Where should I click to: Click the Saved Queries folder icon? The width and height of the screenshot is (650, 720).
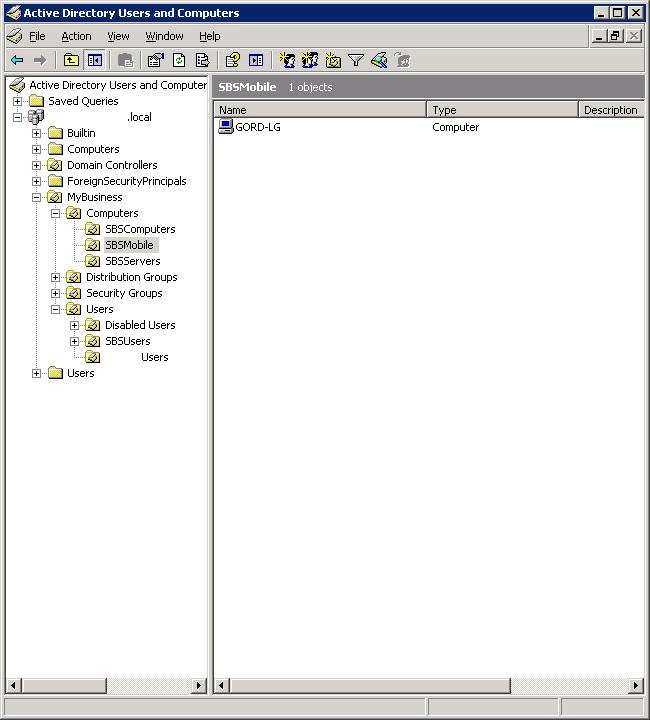(36, 101)
